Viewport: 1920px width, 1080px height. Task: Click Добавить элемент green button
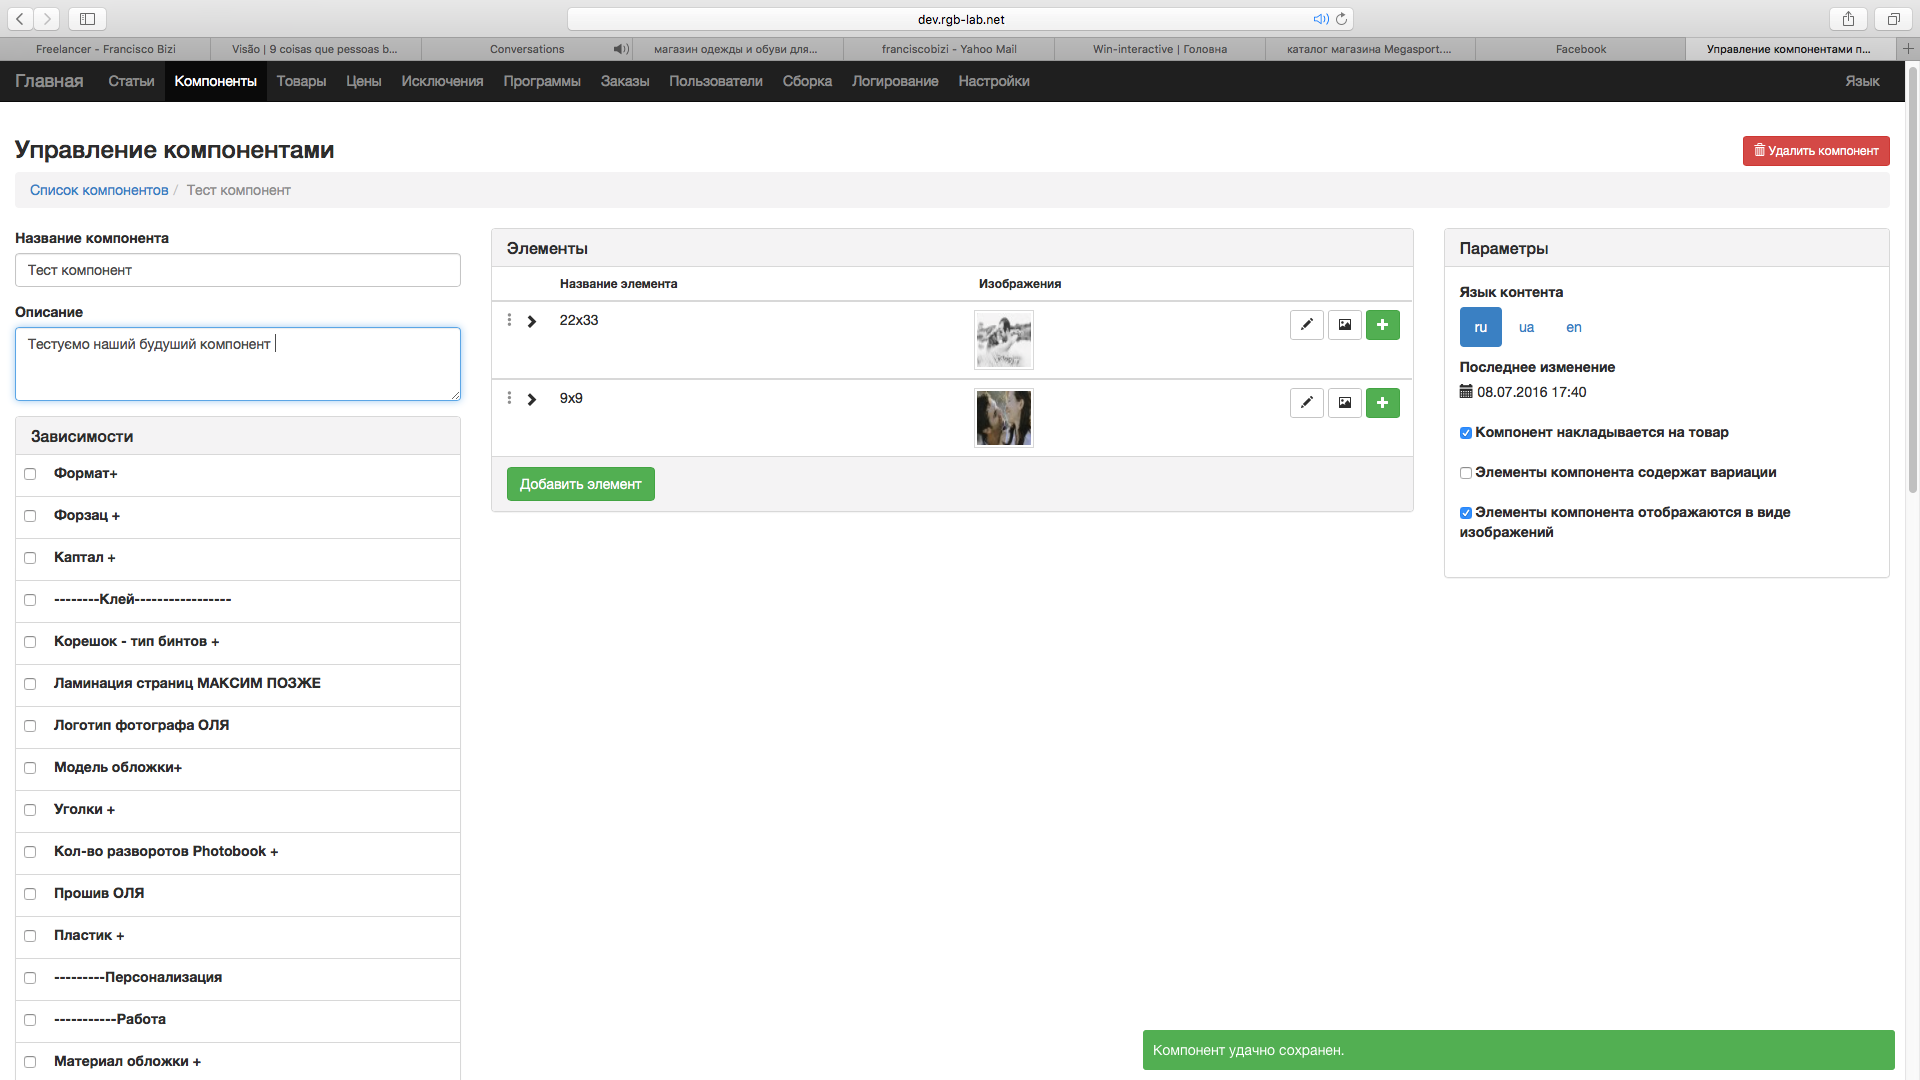tap(580, 484)
